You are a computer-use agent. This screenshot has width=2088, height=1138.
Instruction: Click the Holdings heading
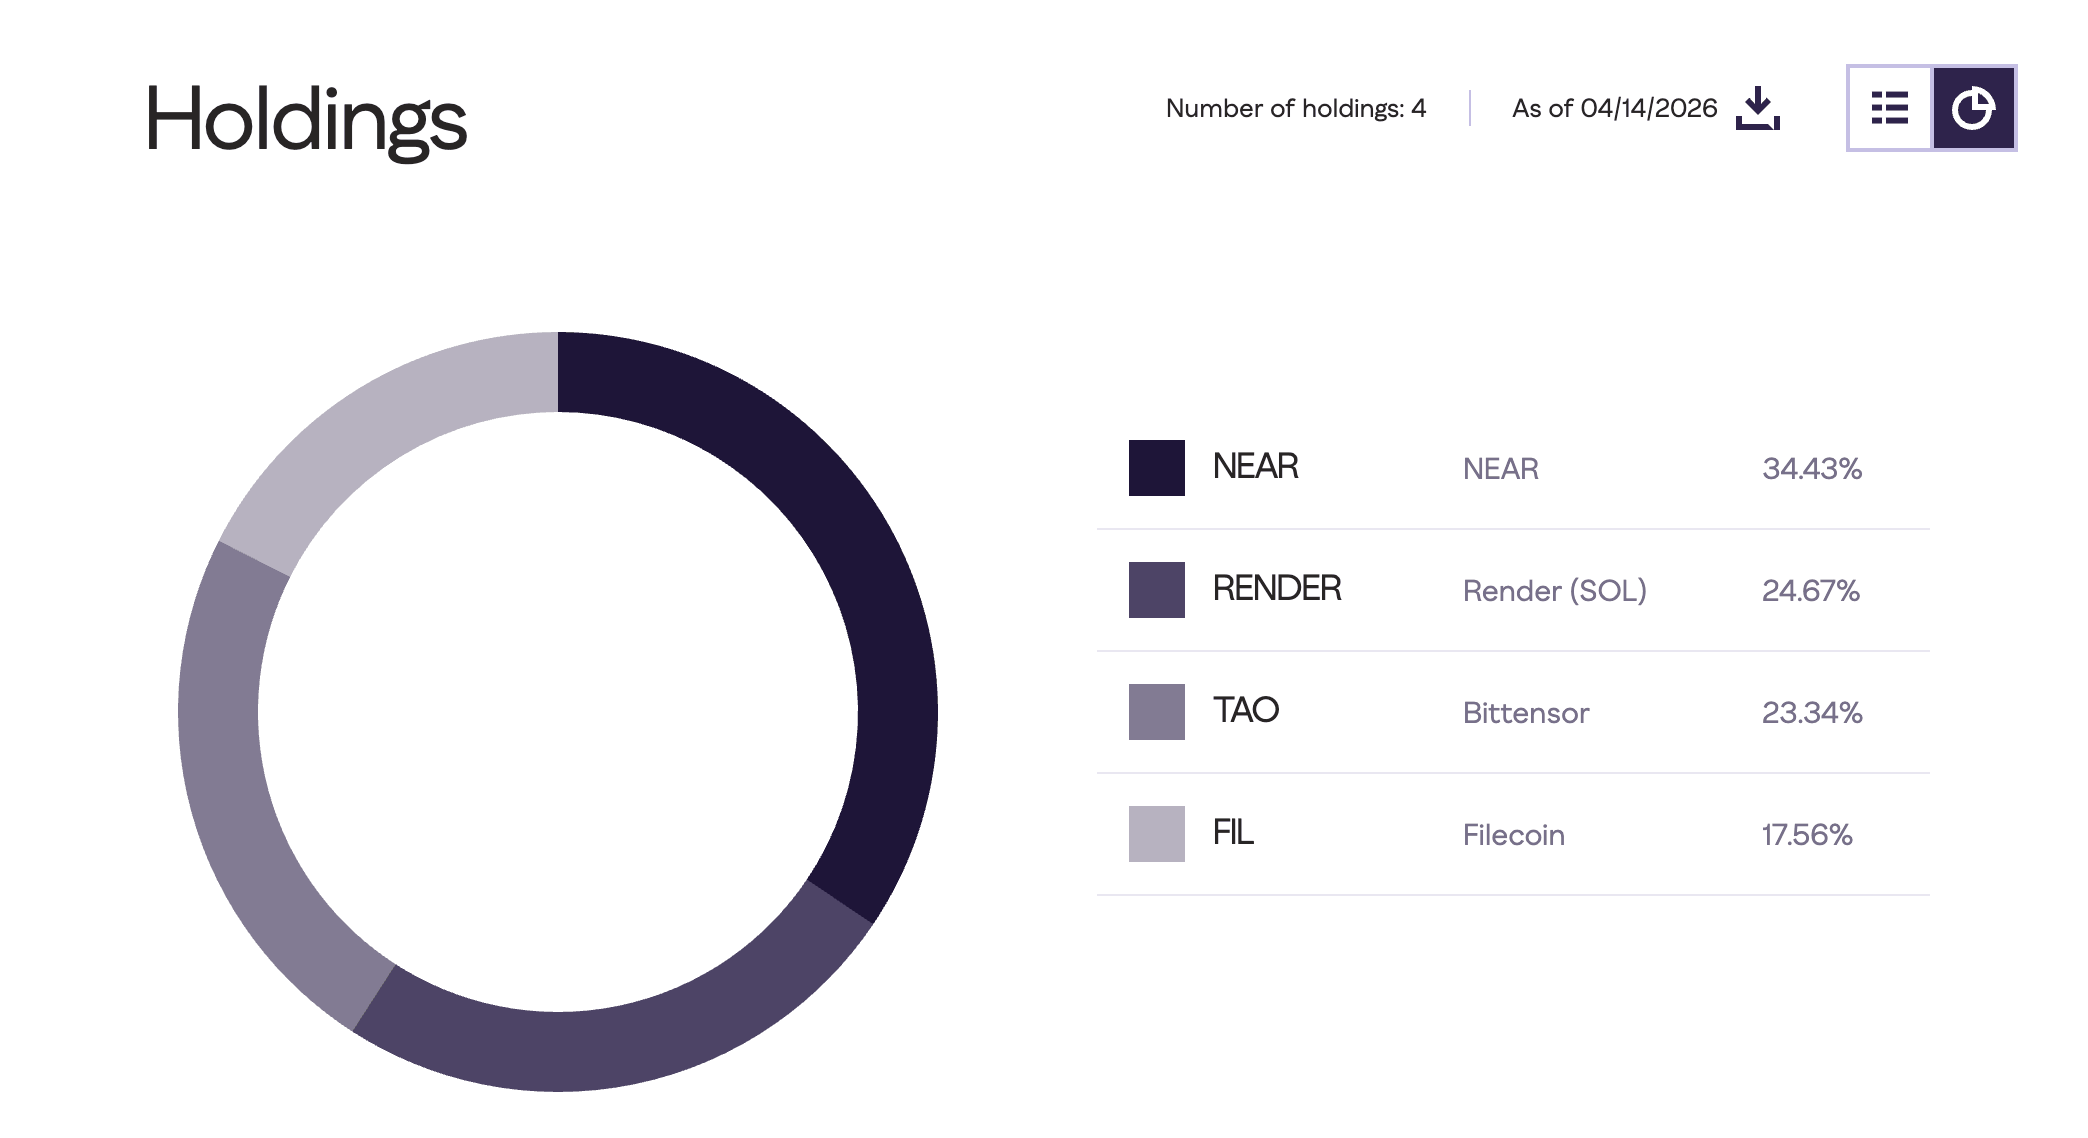306,120
